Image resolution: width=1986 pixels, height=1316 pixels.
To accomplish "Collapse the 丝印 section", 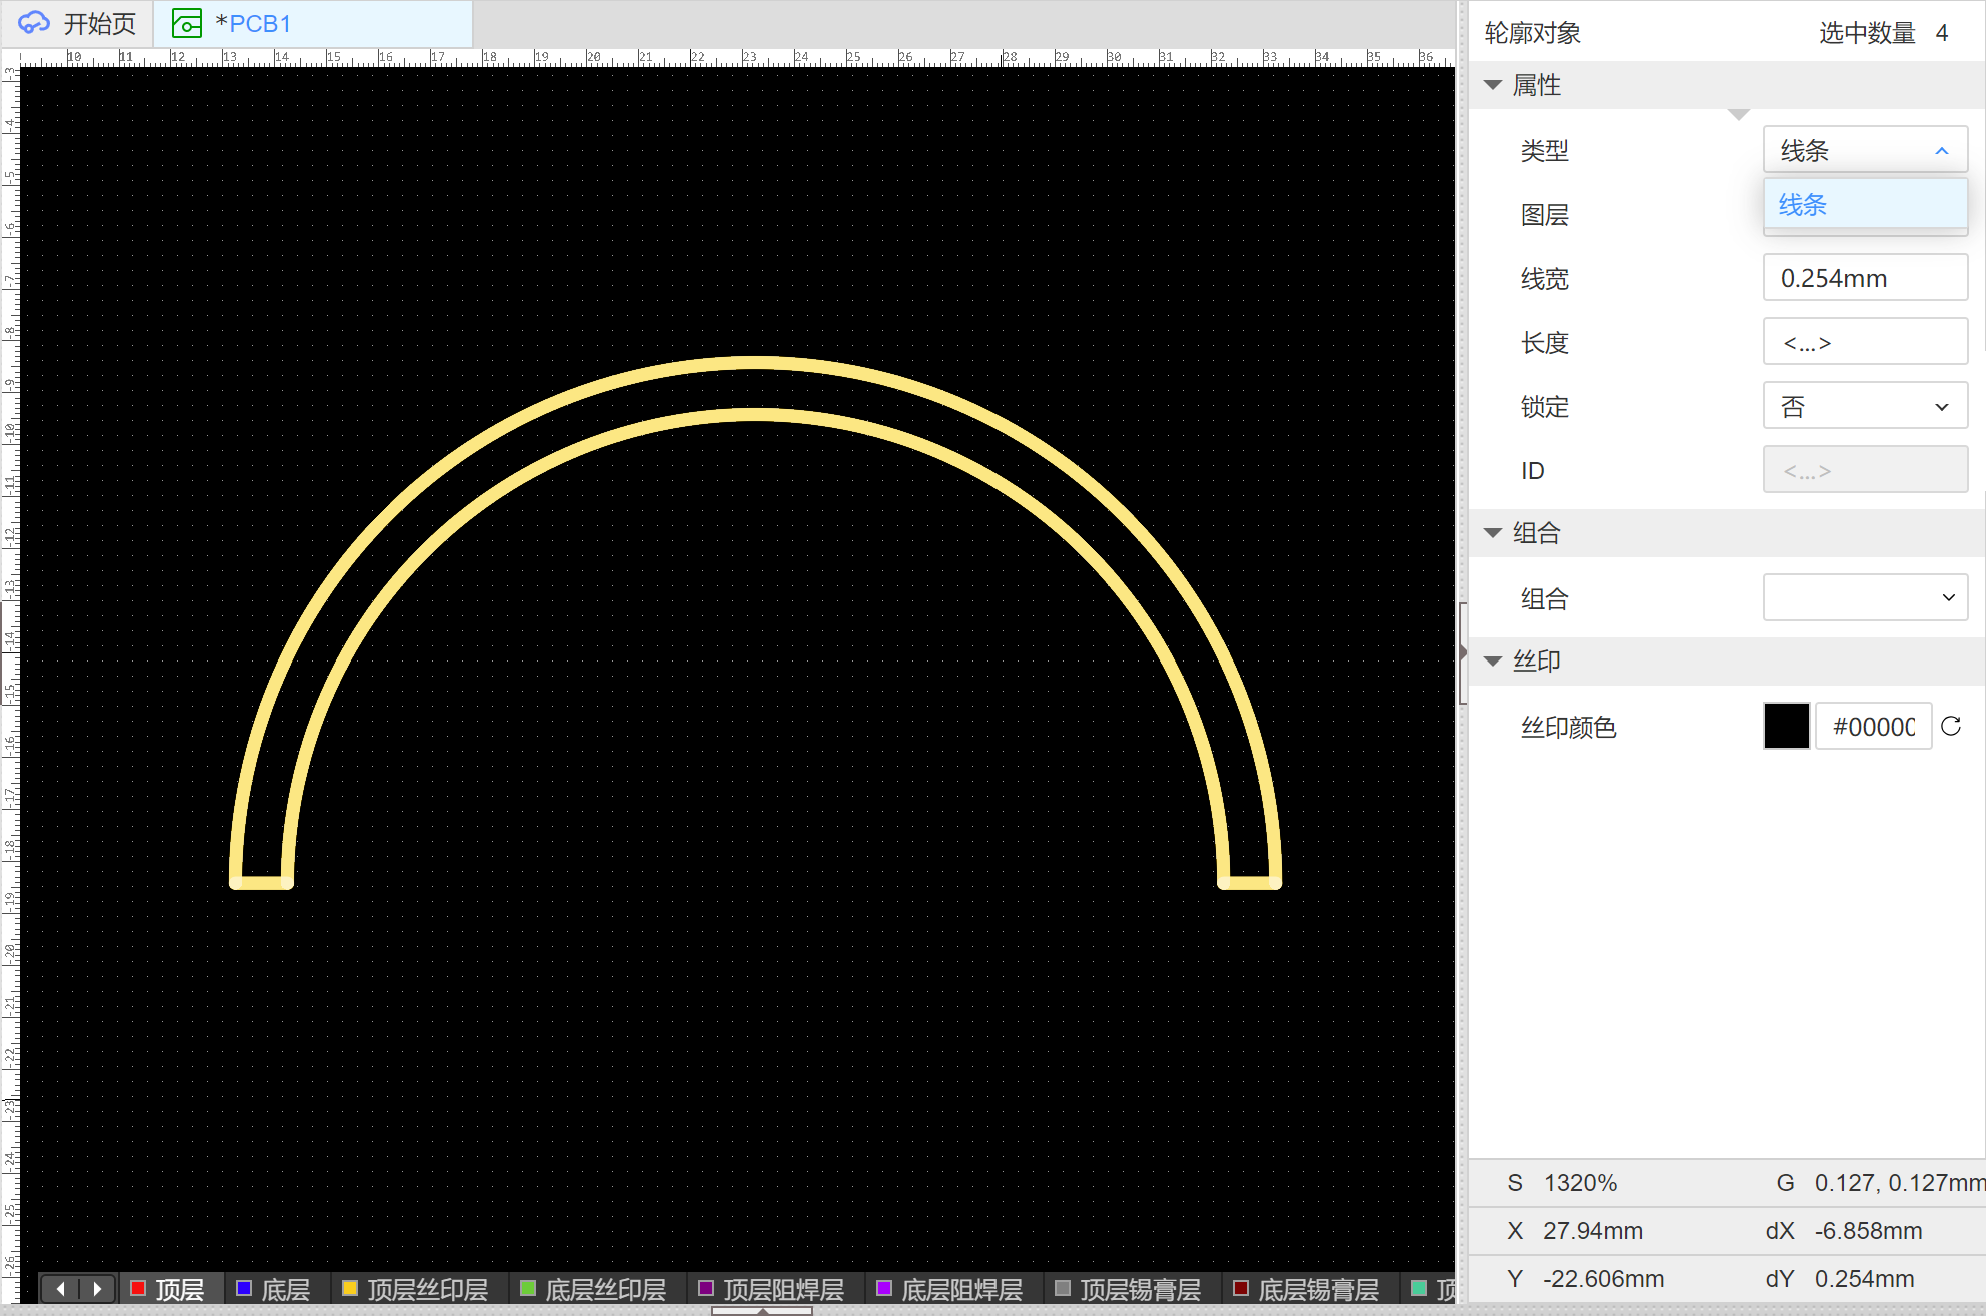I will tap(1493, 661).
